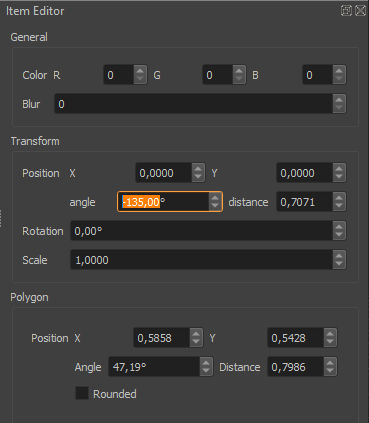Increase the Color B value

pos(339,71)
